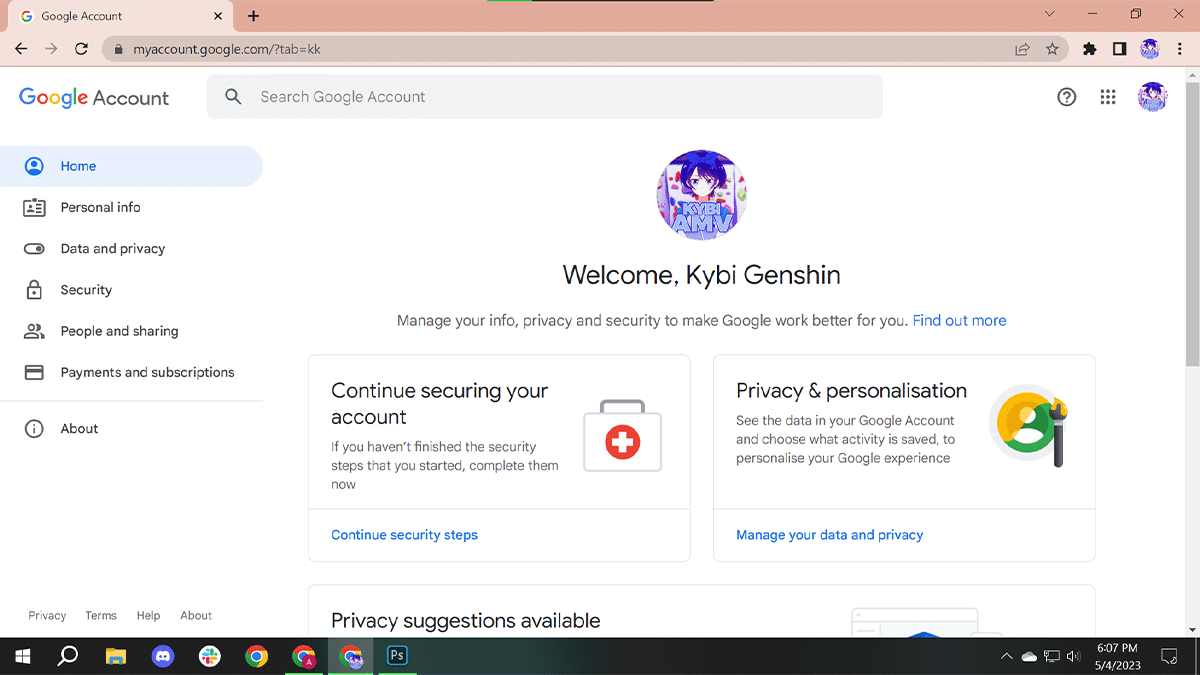Open the About footer link

point(196,616)
